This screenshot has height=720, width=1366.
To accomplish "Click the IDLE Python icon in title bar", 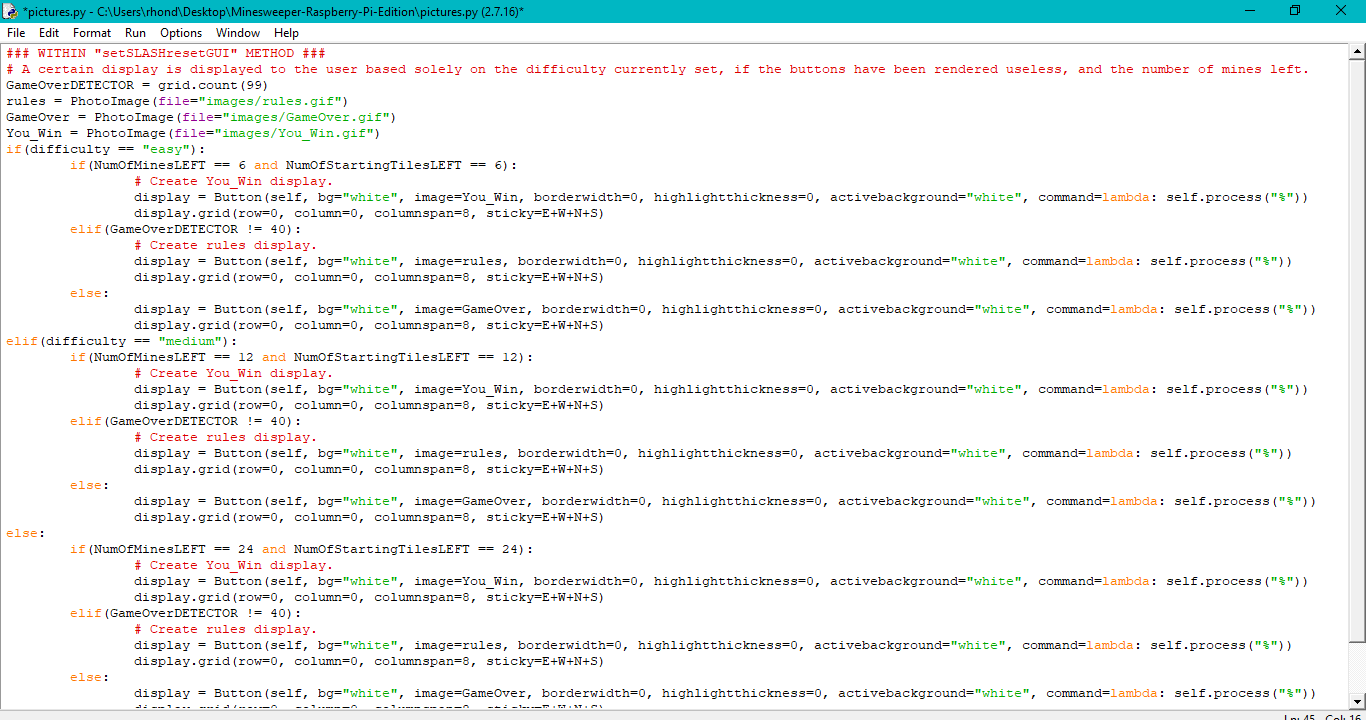I will tap(11, 11).
